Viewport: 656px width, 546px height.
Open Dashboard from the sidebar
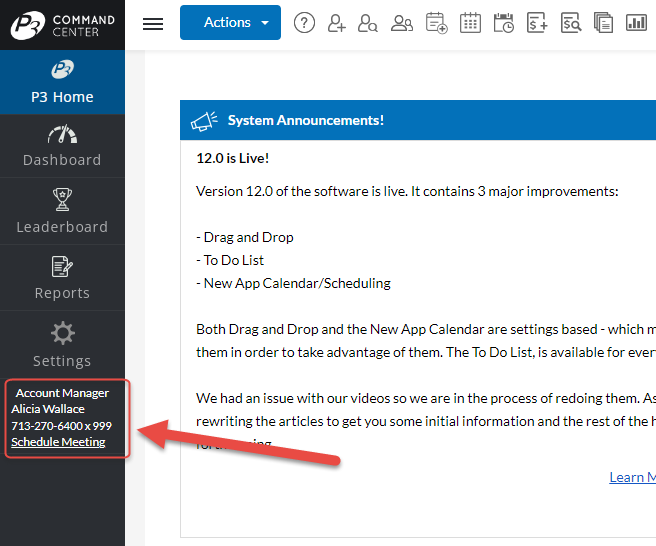62,146
